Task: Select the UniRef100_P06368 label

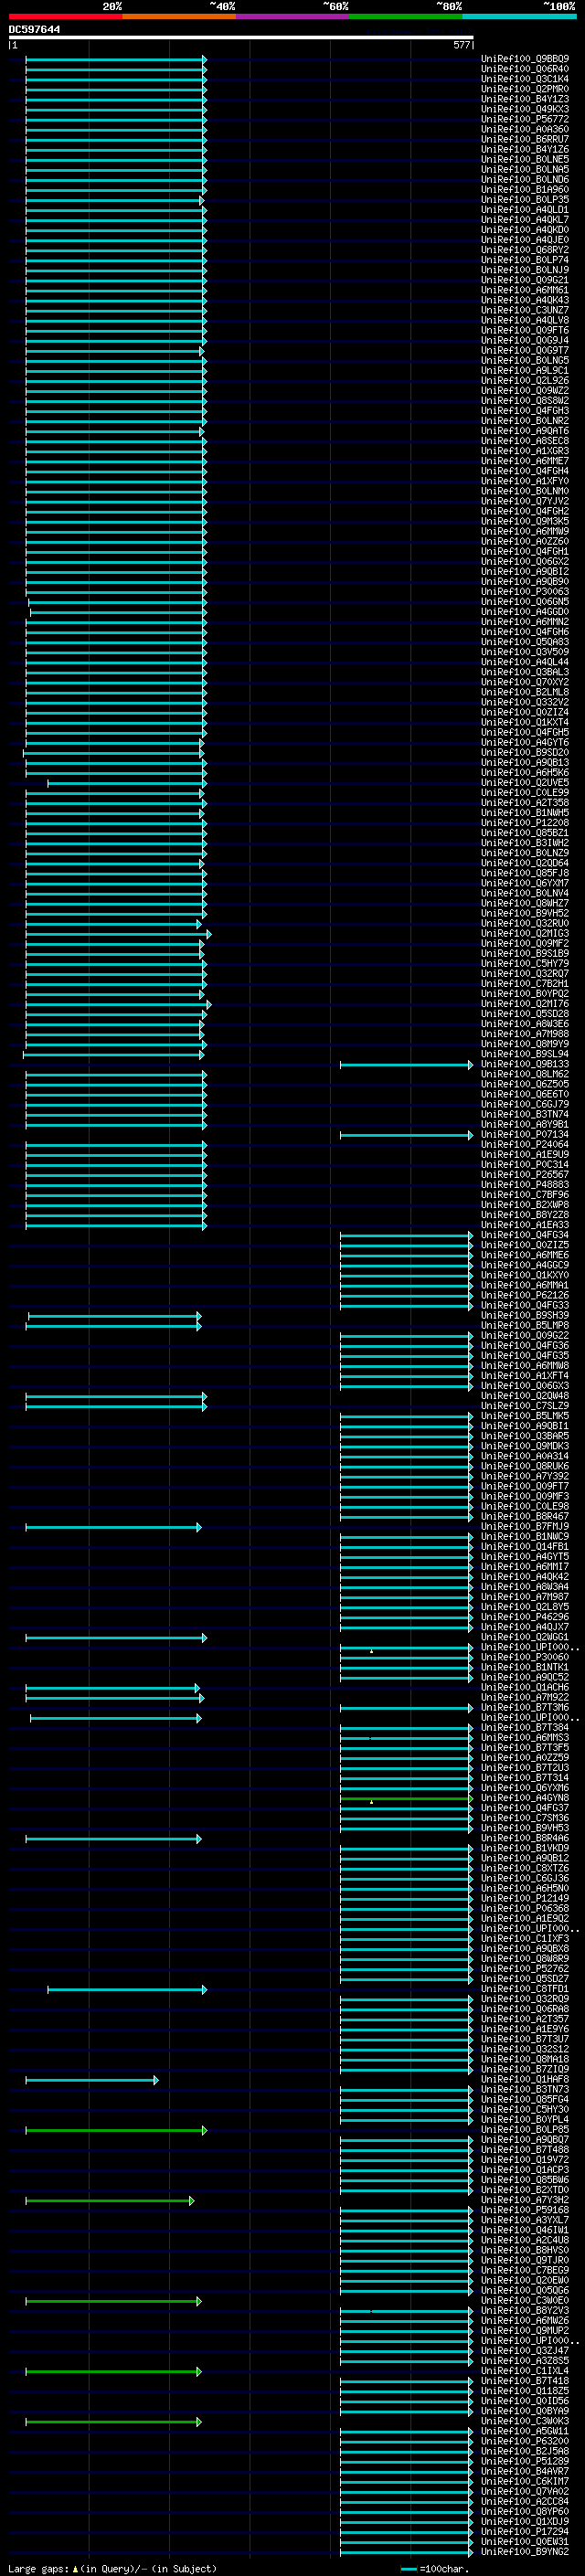Action: click(x=525, y=1909)
